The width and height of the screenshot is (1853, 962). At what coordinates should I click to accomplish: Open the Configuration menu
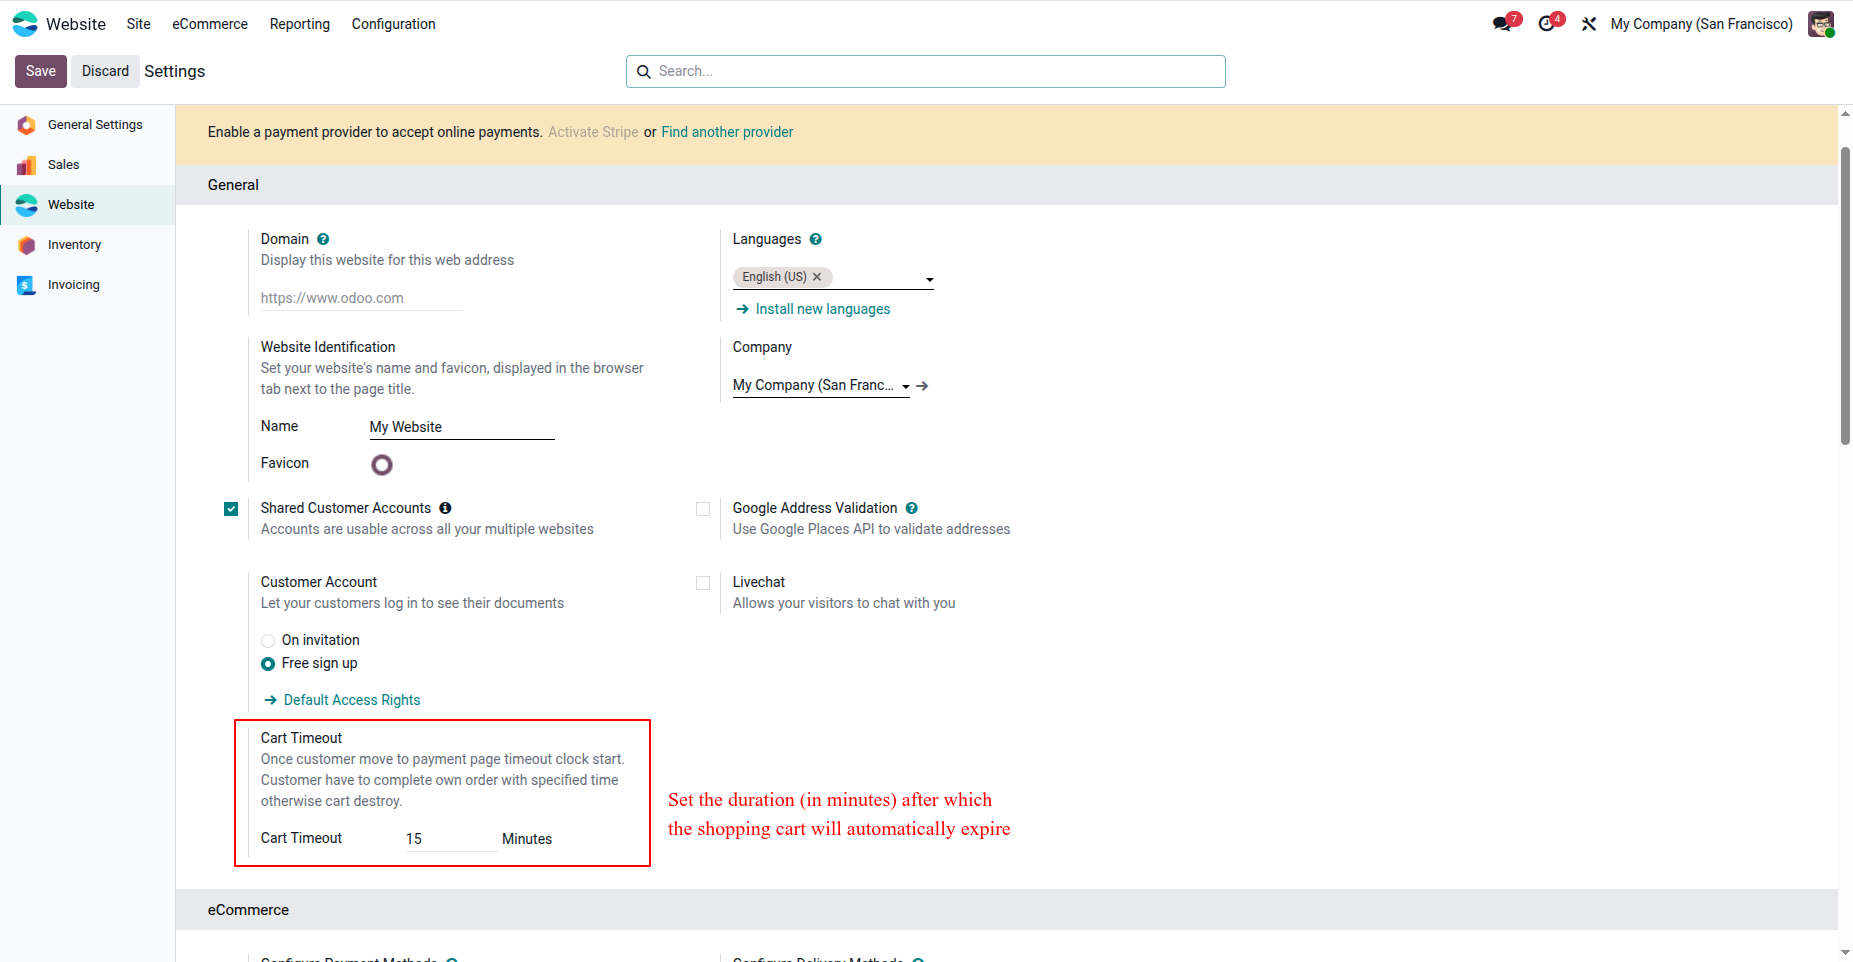[x=393, y=24]
